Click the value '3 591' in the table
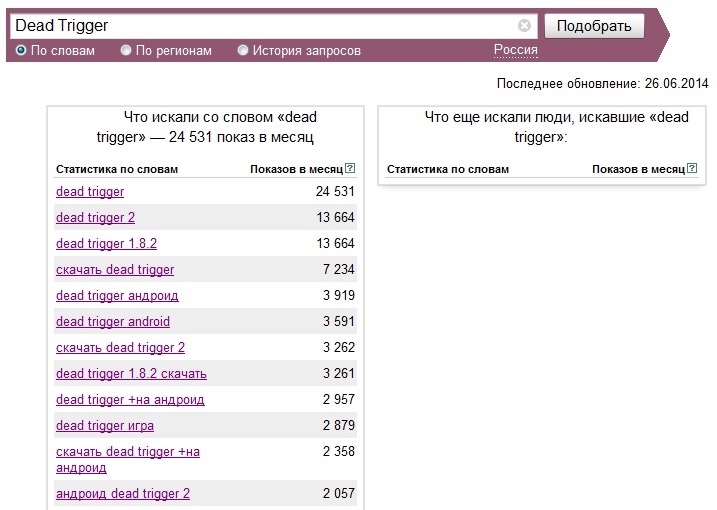Viewport: 717px width, 510px height. coord(339,322)
